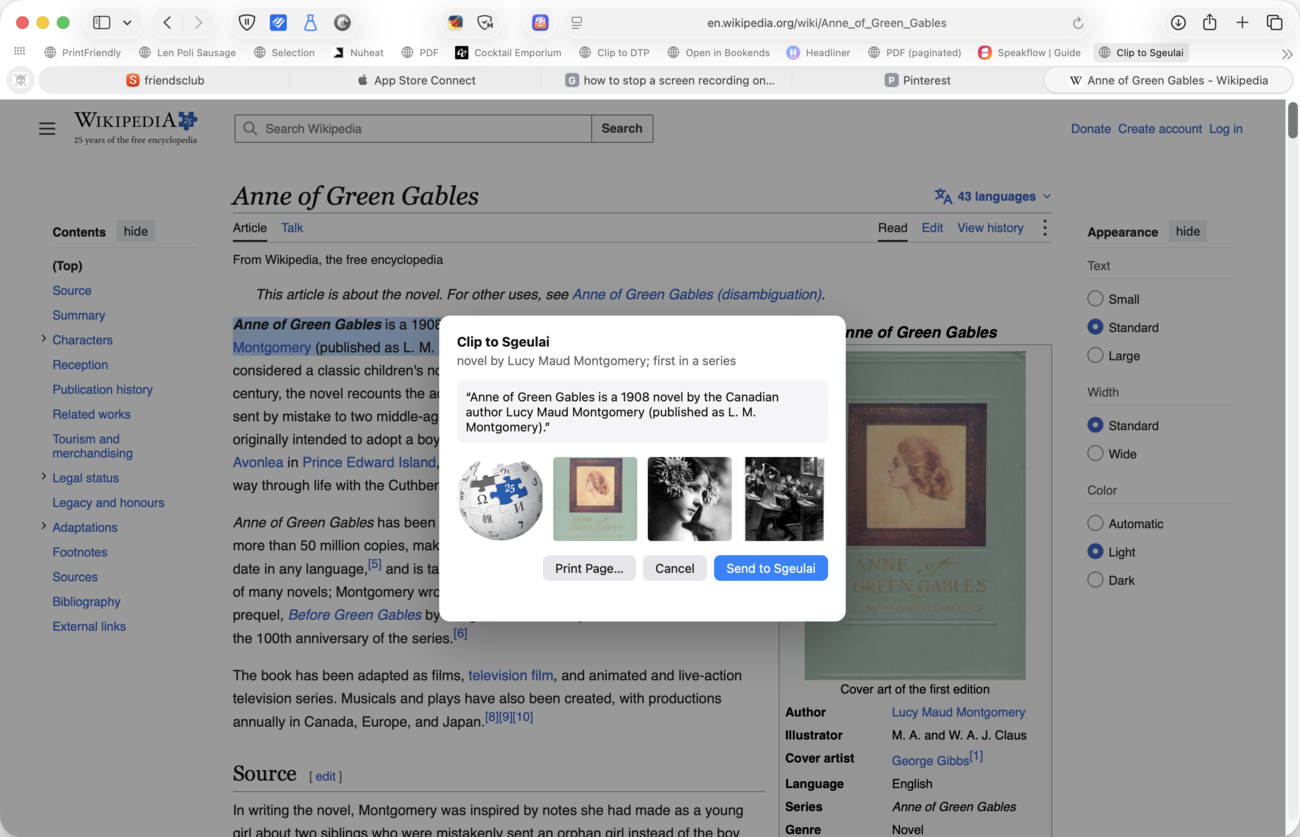Cancel the Clip to Sgeulai dialog
This screenshot has width=1300, height=837.
(x=674, y=568)
